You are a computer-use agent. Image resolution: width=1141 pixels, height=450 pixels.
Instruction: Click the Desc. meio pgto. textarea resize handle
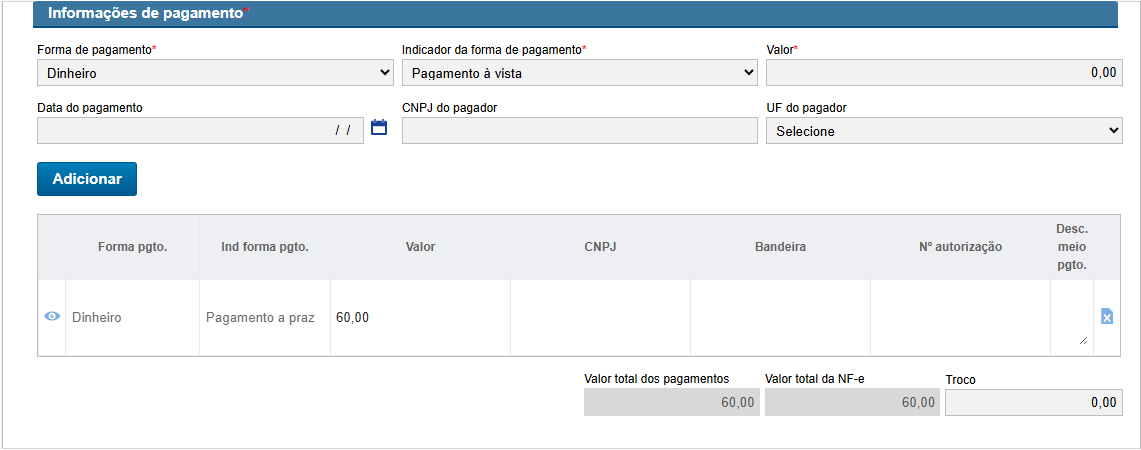point(1083,341)
